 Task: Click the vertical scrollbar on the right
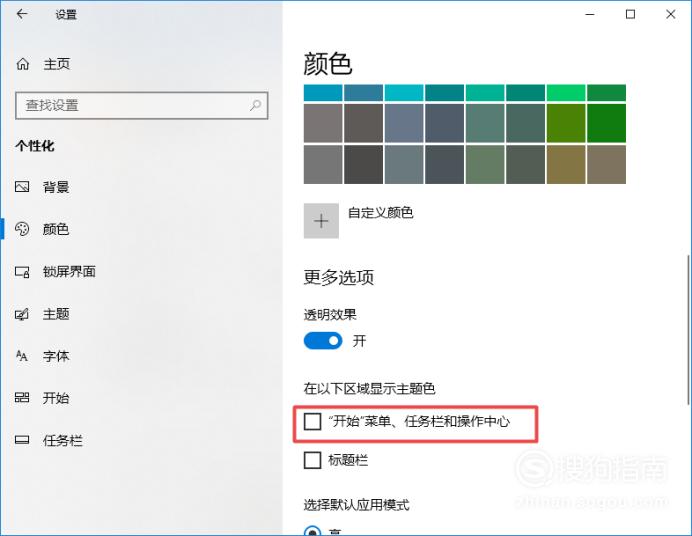(688, 330)
